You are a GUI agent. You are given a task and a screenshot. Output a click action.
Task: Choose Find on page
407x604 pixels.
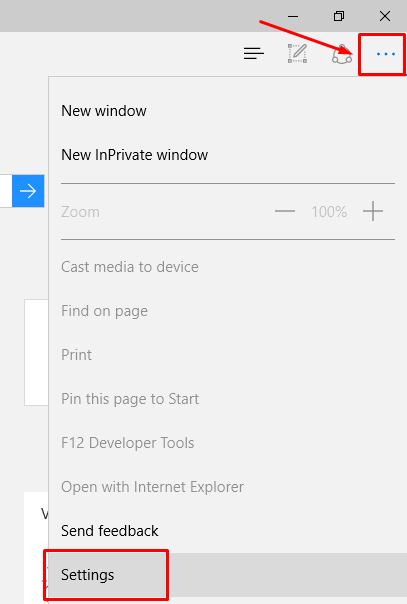(104, 311)
